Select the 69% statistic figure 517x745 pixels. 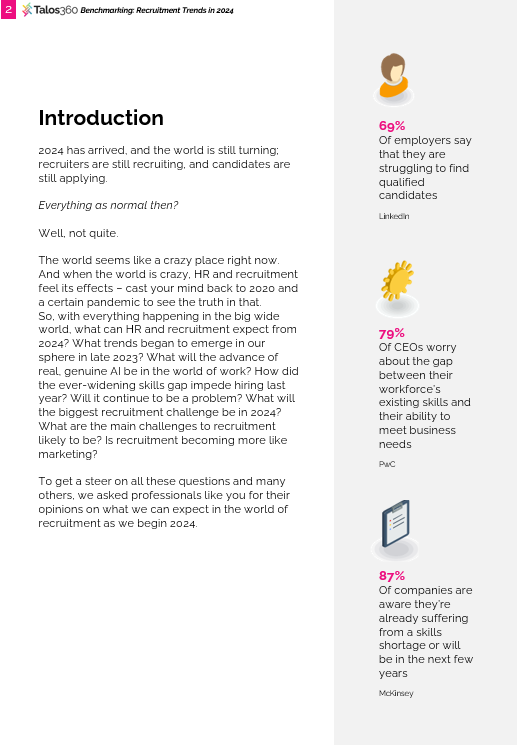tap(392, 126)
